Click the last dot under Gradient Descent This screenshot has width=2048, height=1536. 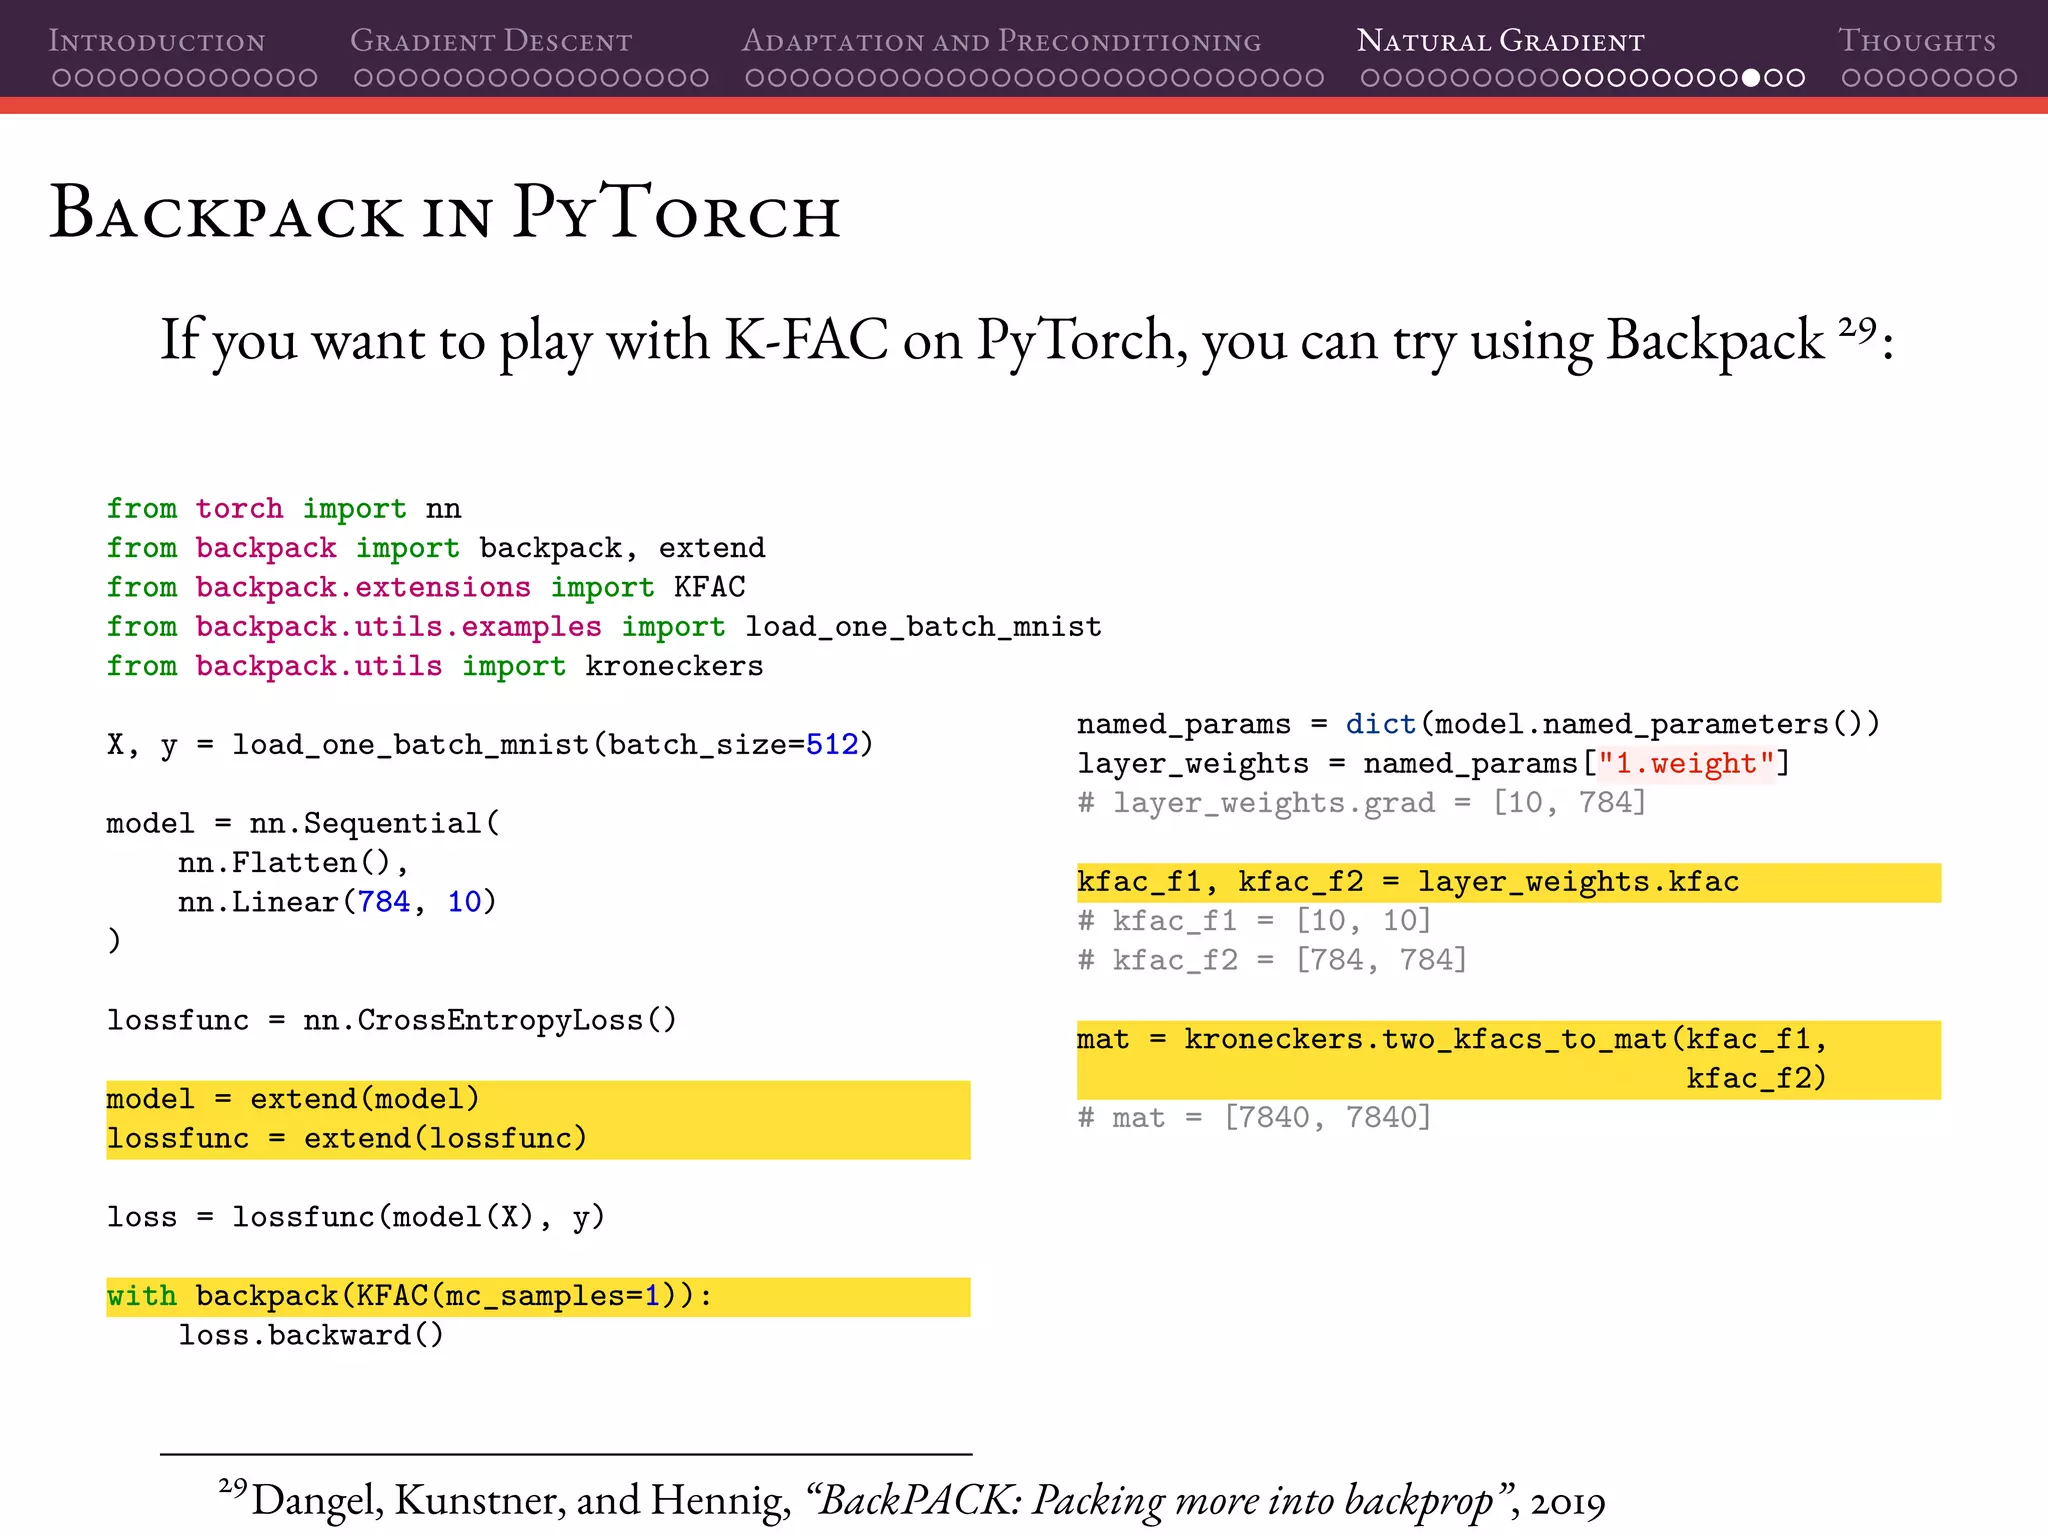tap(700, 78)
